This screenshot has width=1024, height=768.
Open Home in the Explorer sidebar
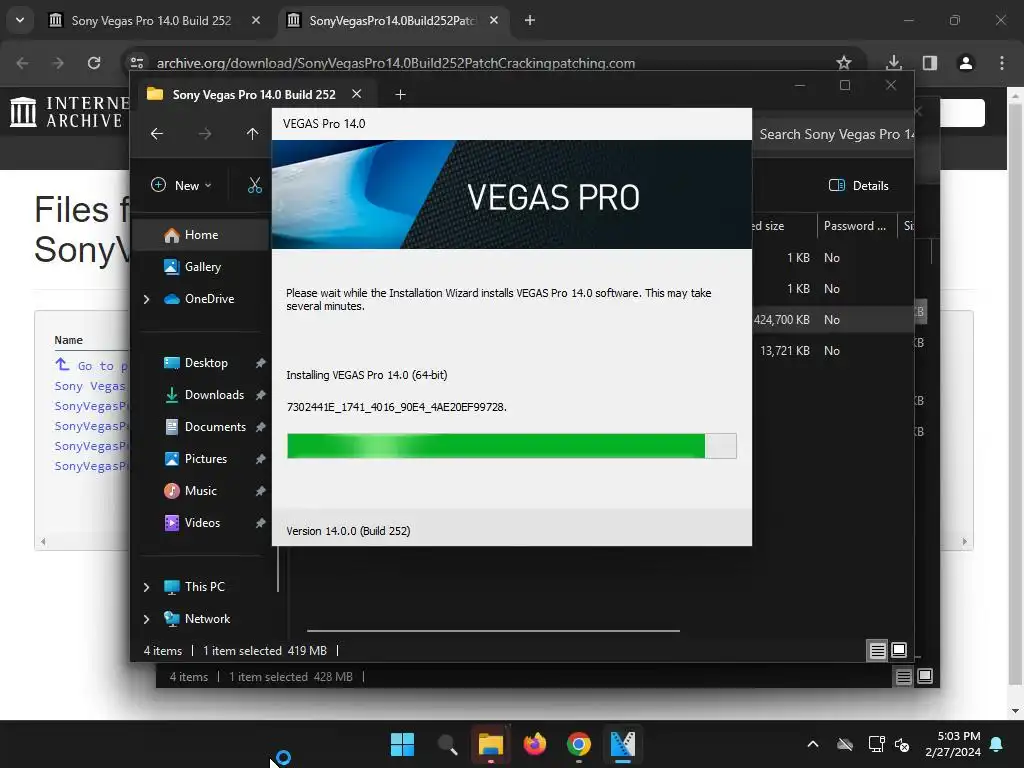point(201,235)
